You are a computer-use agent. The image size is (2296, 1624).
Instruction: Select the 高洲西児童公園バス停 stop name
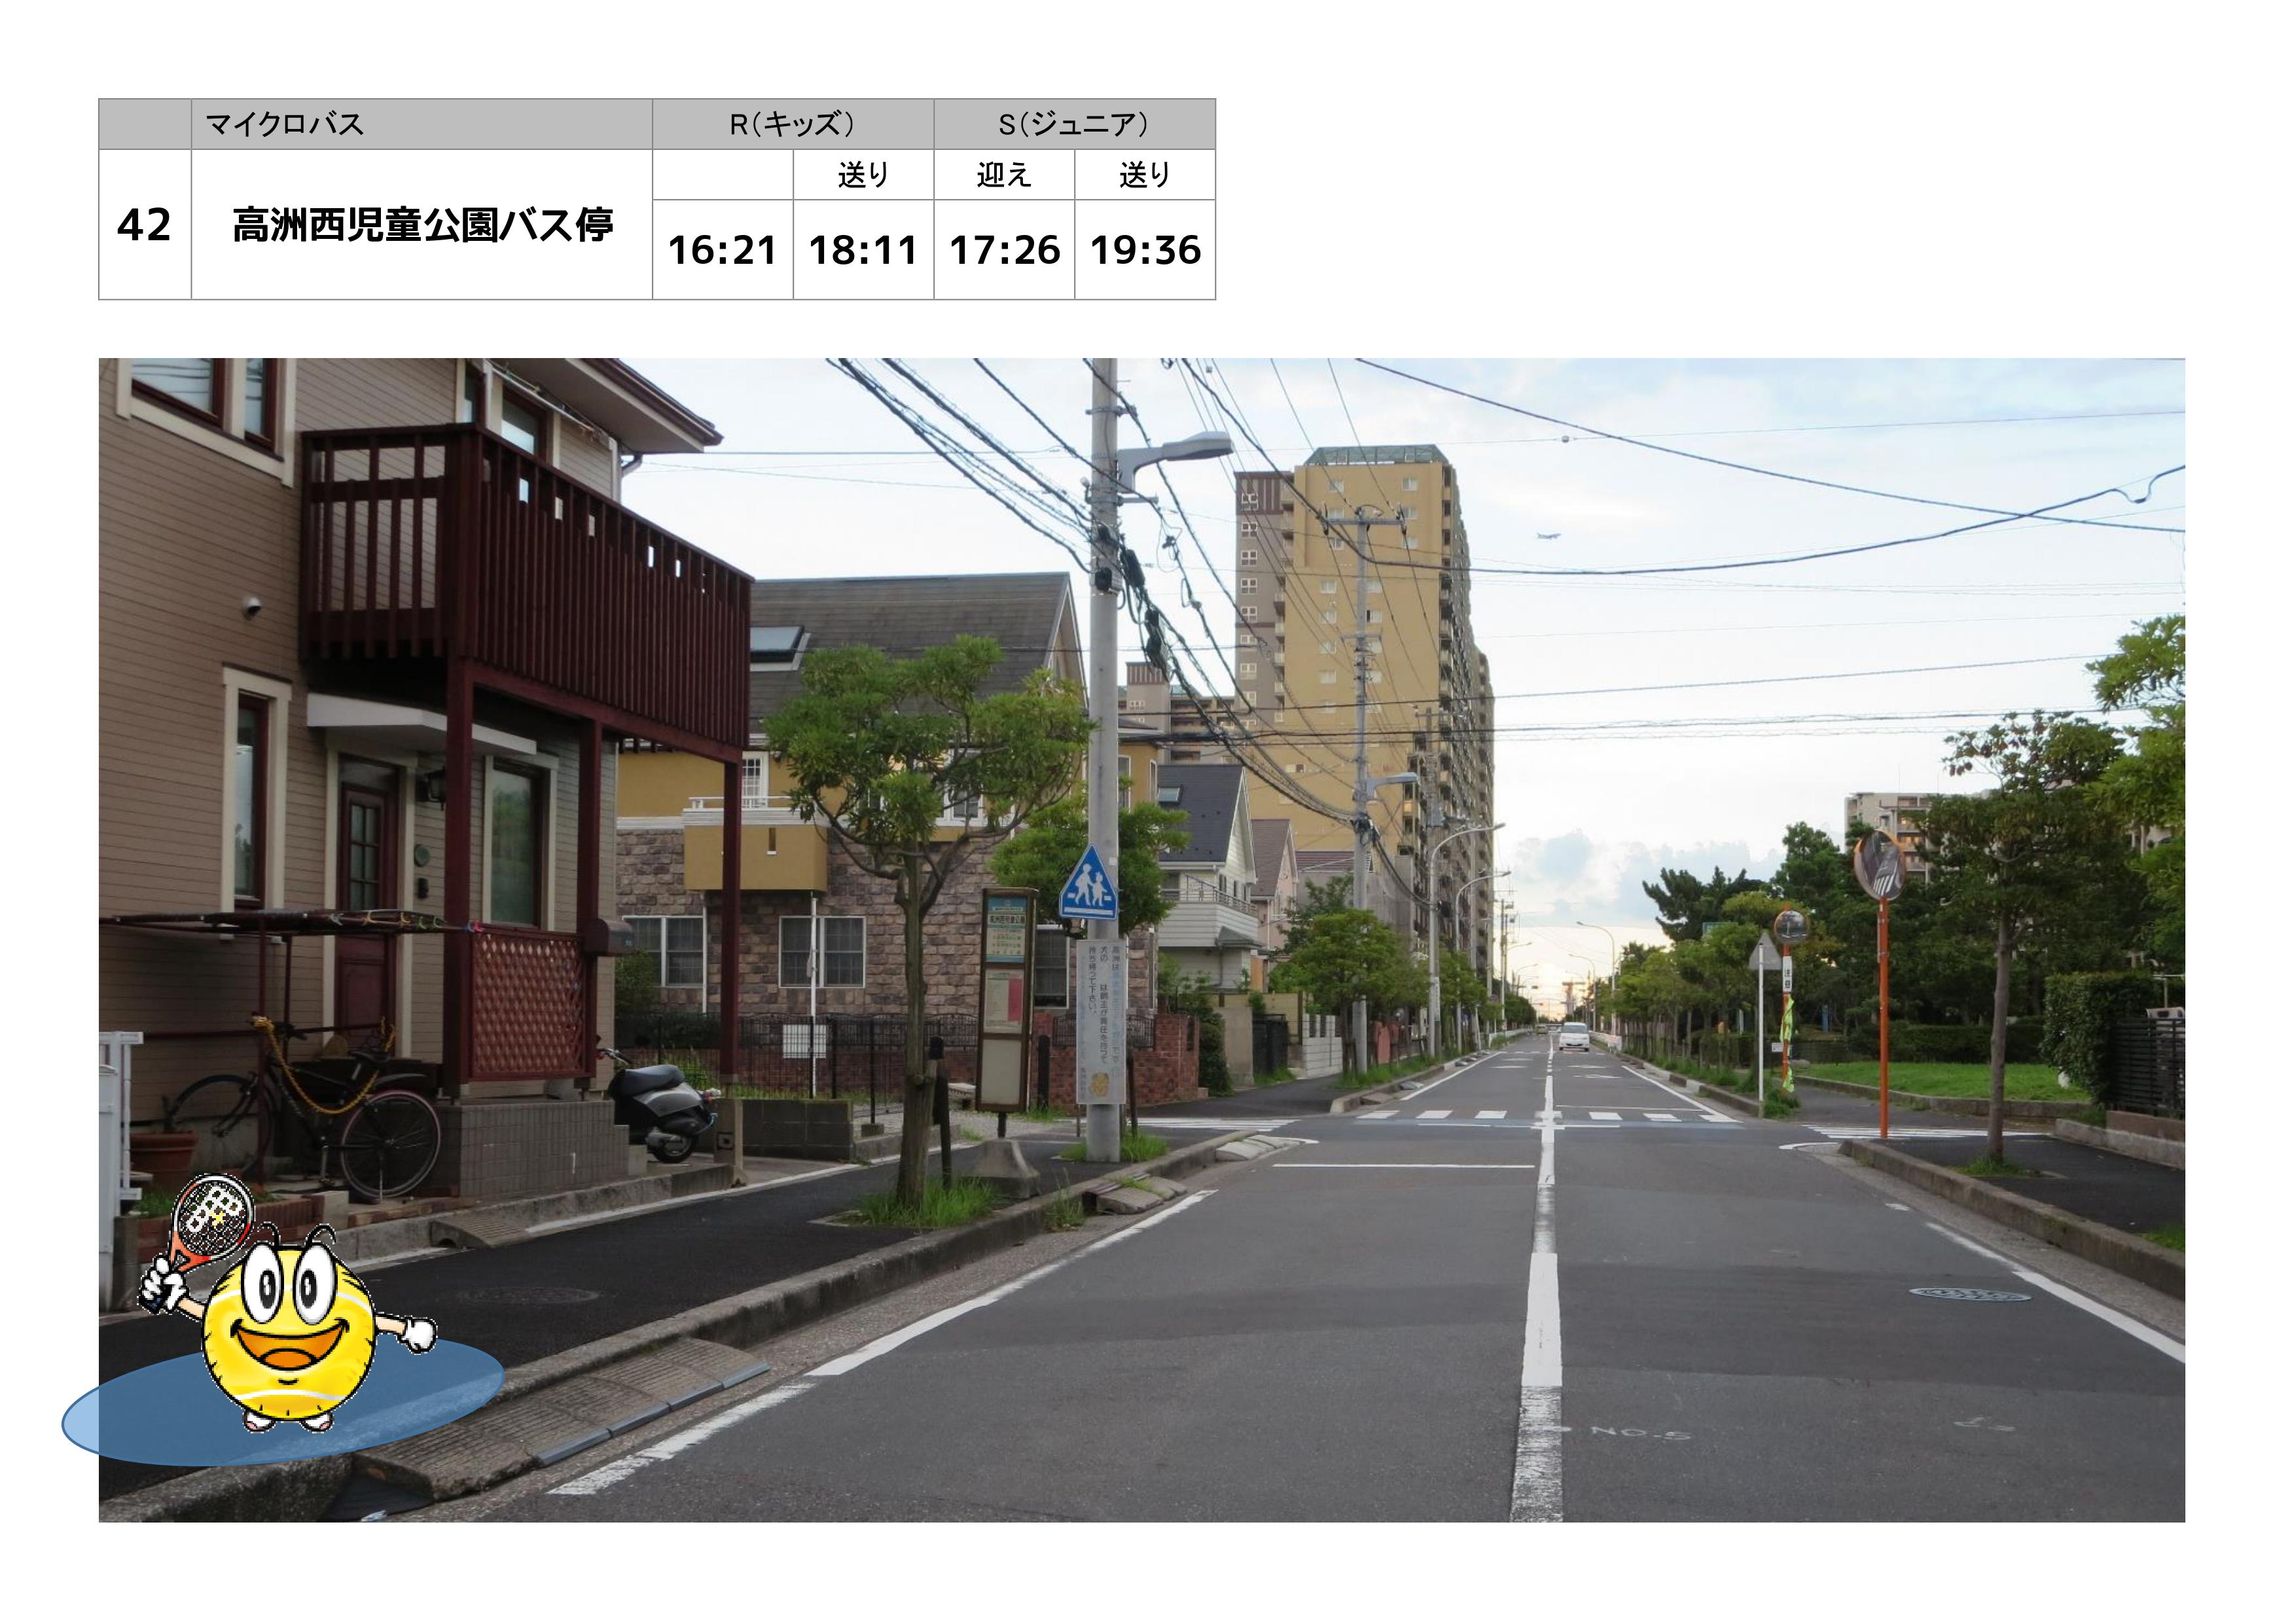point(422,225)
